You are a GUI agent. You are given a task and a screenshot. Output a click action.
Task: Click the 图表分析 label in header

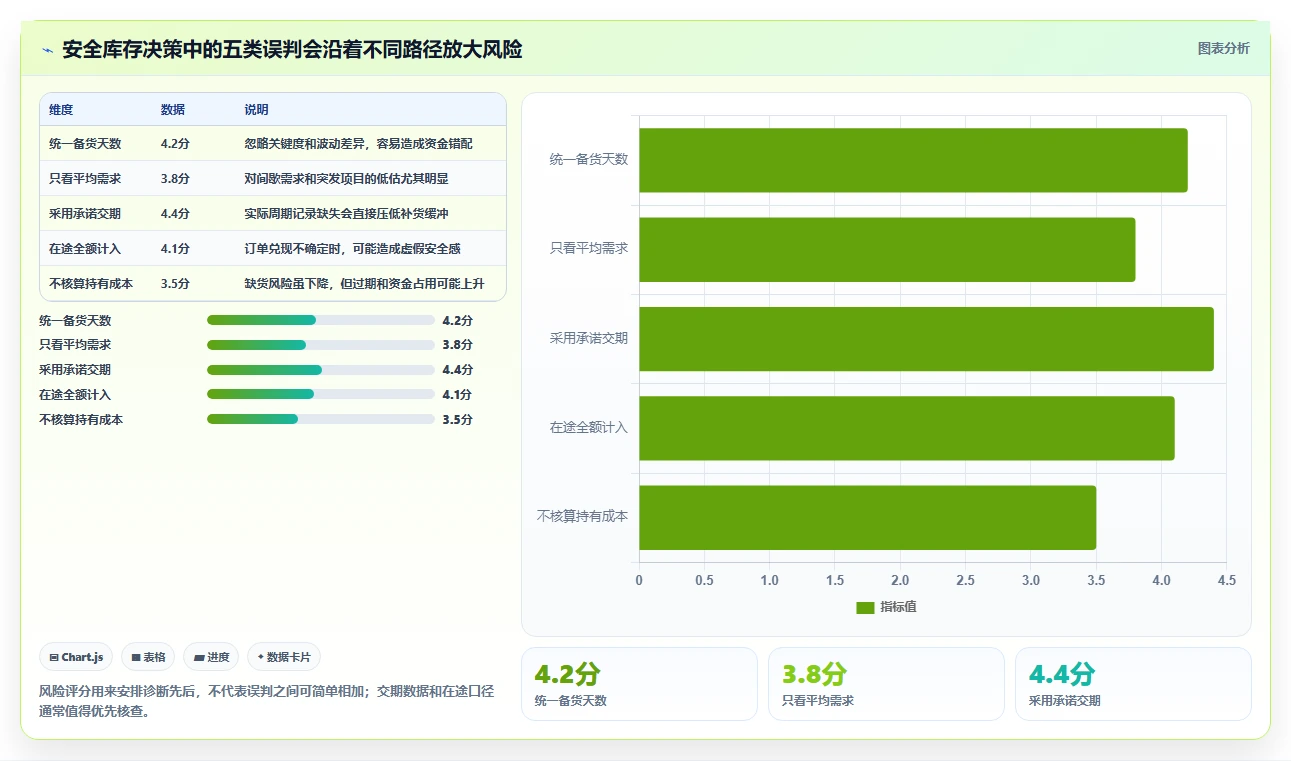(x=1223, y=48)
